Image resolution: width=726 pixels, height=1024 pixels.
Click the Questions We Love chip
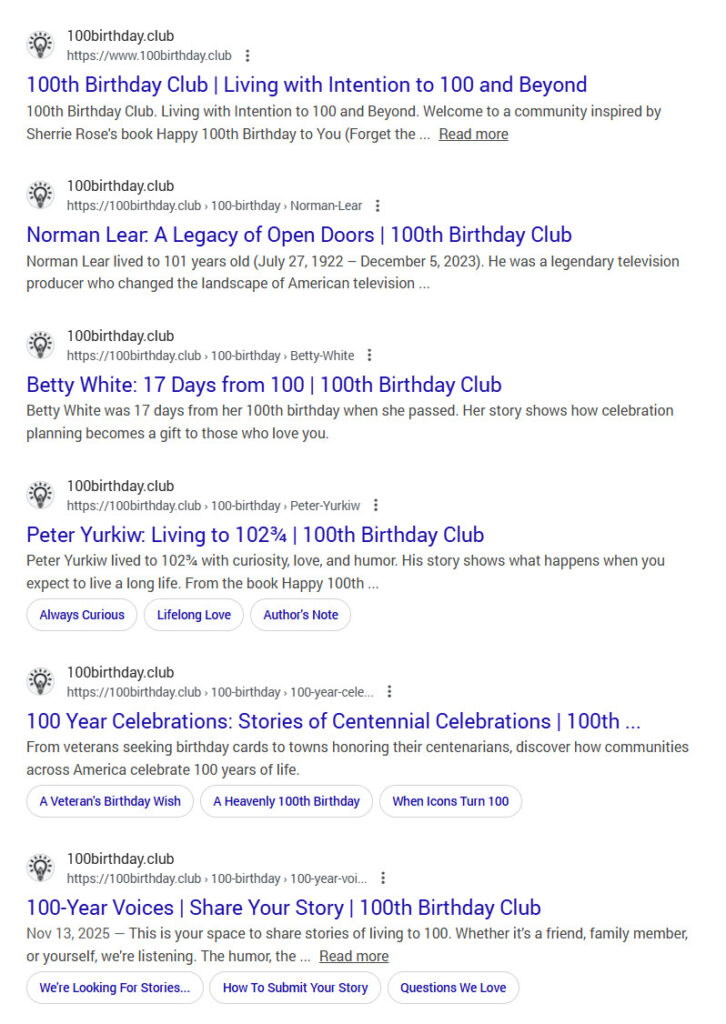click(x=453, y=988)
